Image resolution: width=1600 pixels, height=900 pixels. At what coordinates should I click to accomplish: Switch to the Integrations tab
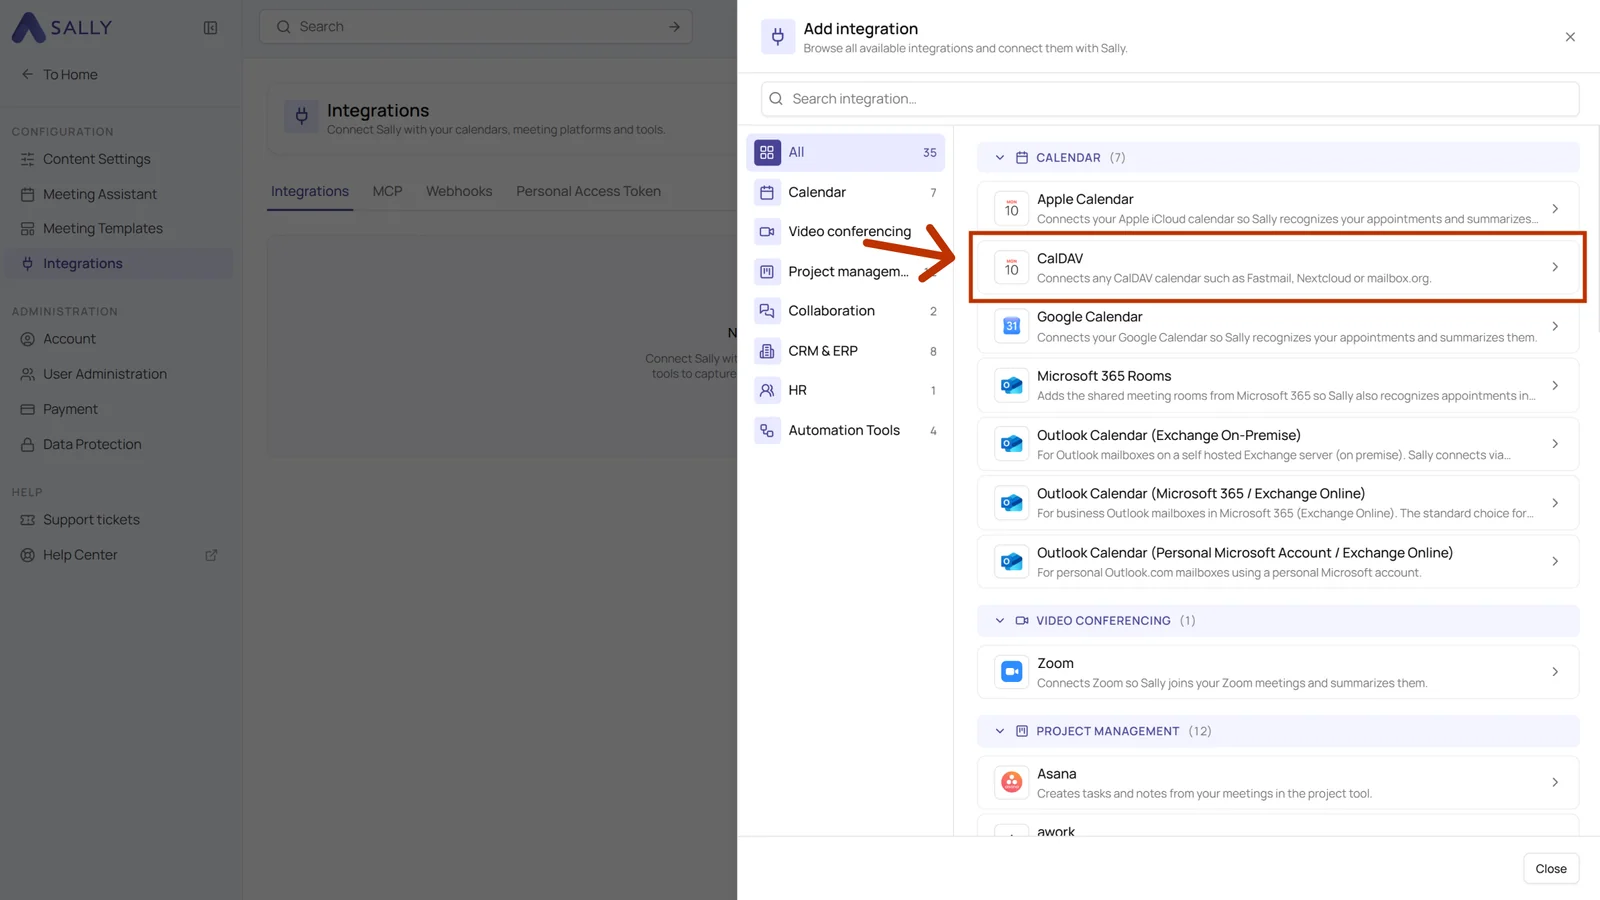[x=310, y=191]
